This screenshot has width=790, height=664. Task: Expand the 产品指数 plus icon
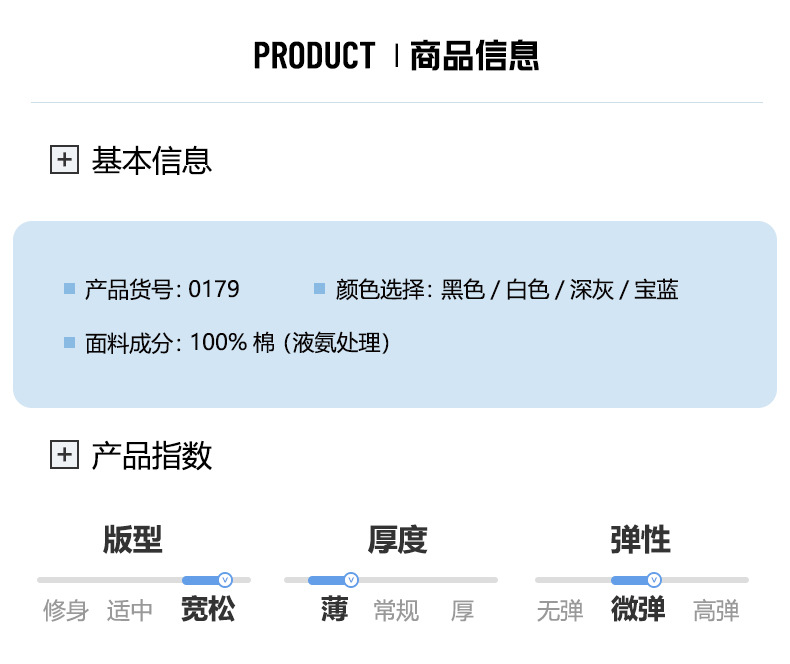coord(64,456)
